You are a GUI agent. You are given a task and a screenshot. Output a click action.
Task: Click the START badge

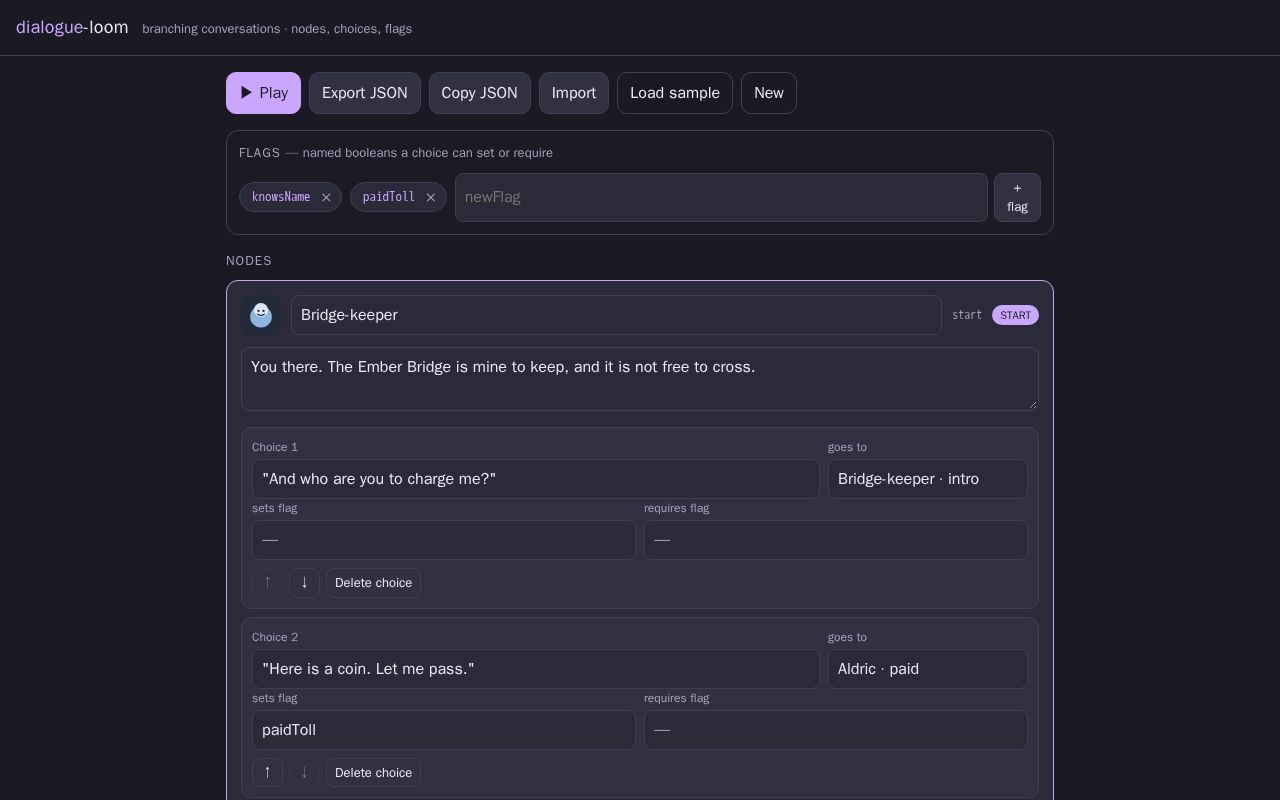coord(1015,315)
